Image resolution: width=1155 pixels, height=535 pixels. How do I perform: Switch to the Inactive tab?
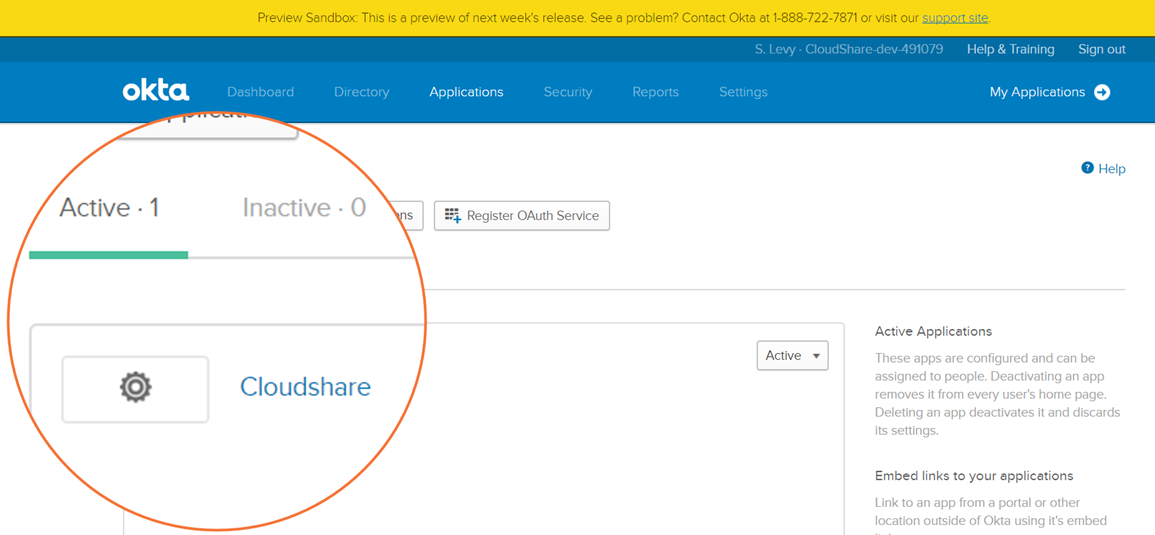click(304, 209)
